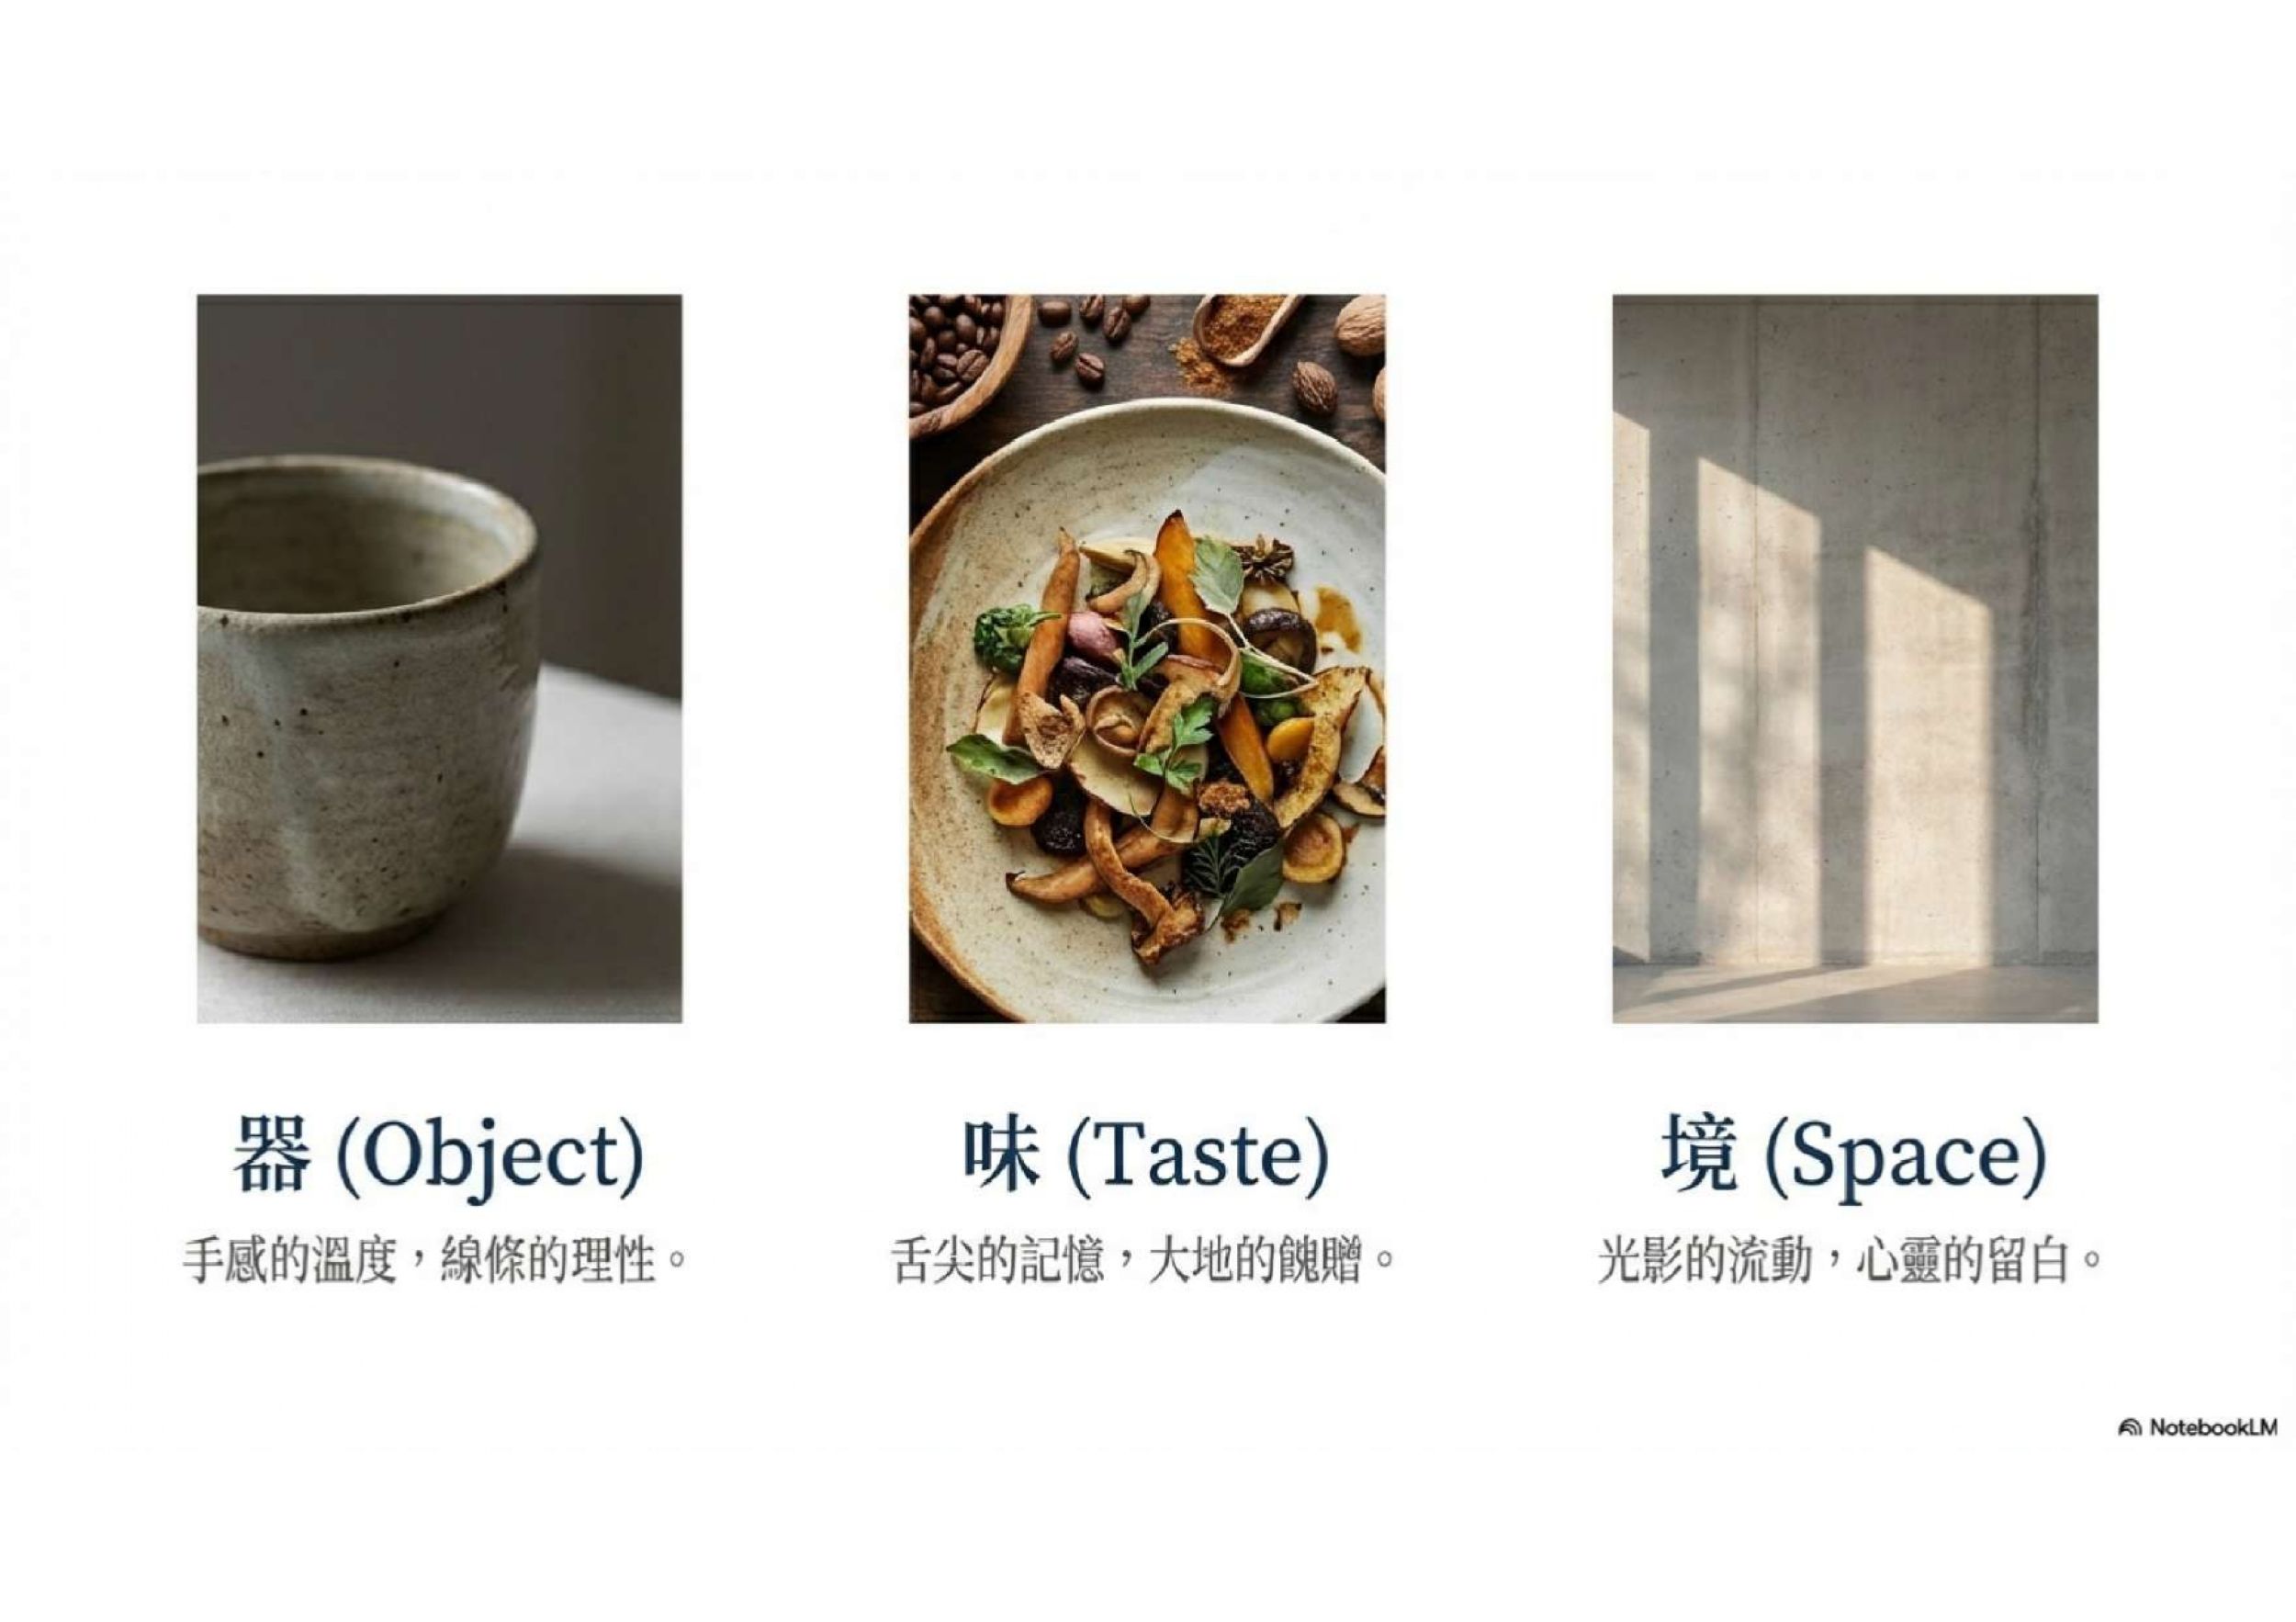This screenshot has width=2296, height=1622.
Task: Select the concrete wall light photo
Action: coord(1855,659)
